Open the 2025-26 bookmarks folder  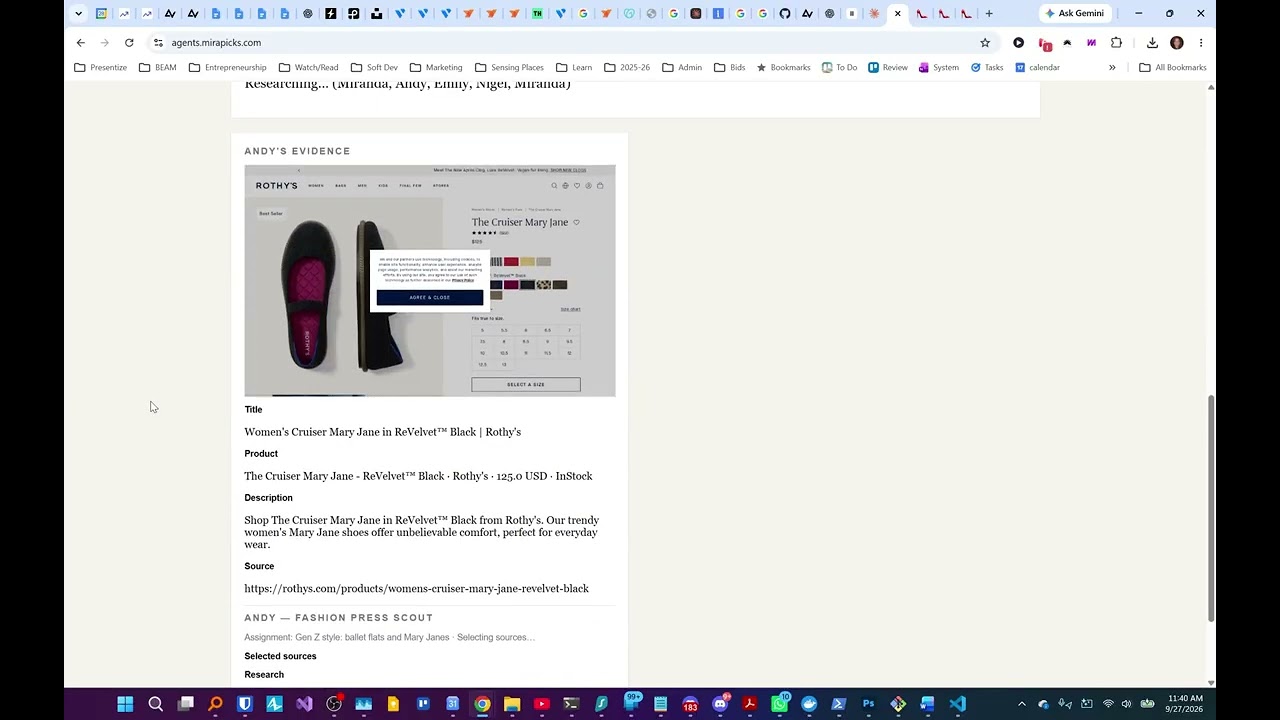tap(627, 68)
